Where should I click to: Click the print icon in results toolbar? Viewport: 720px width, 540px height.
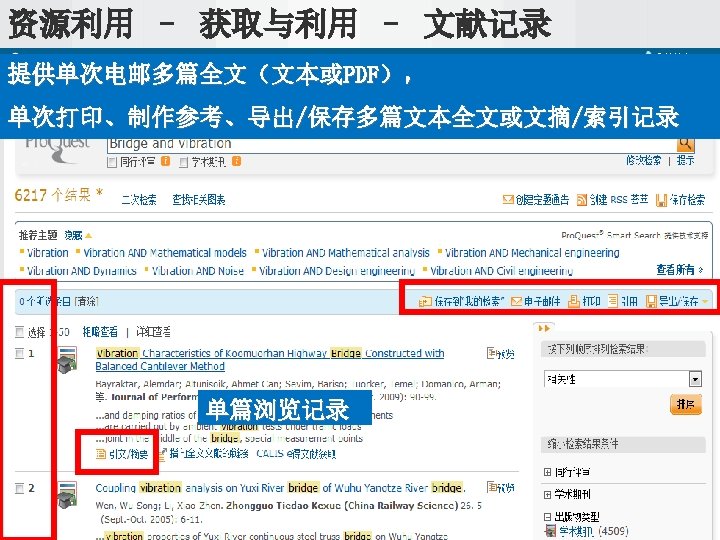coord(574,302)
